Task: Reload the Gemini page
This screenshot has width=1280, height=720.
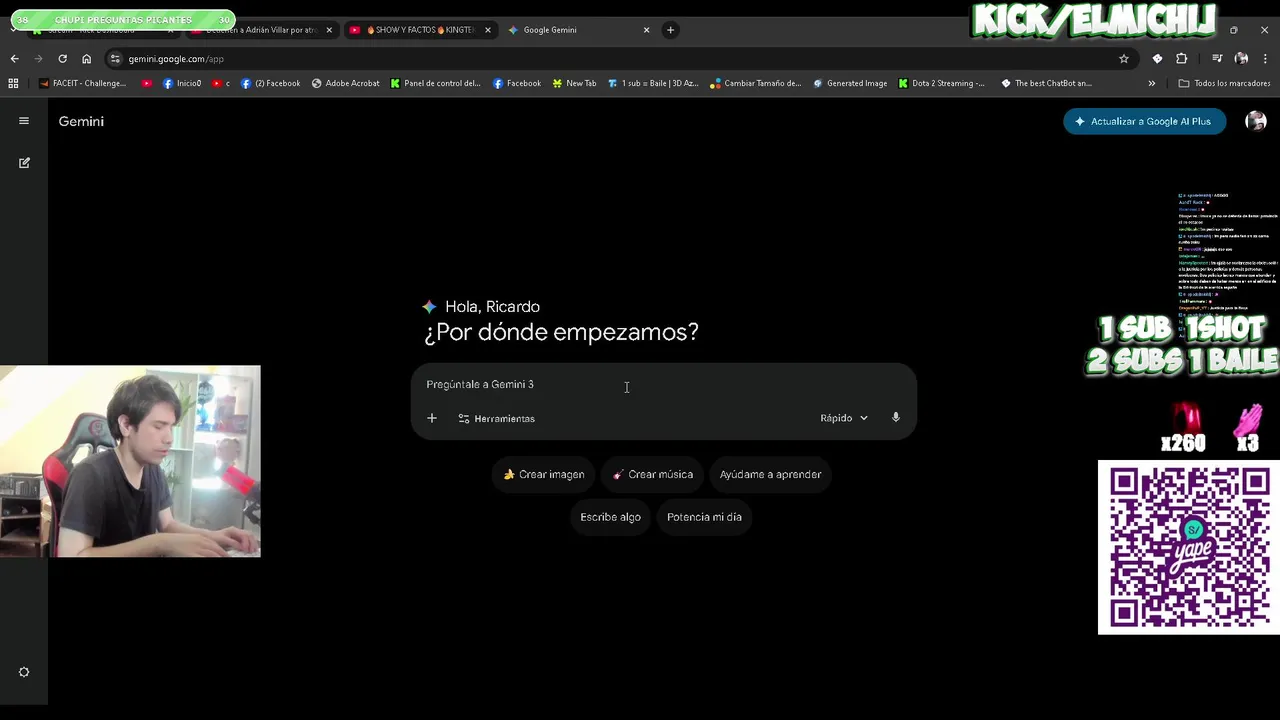Action: tap(62, 59)
